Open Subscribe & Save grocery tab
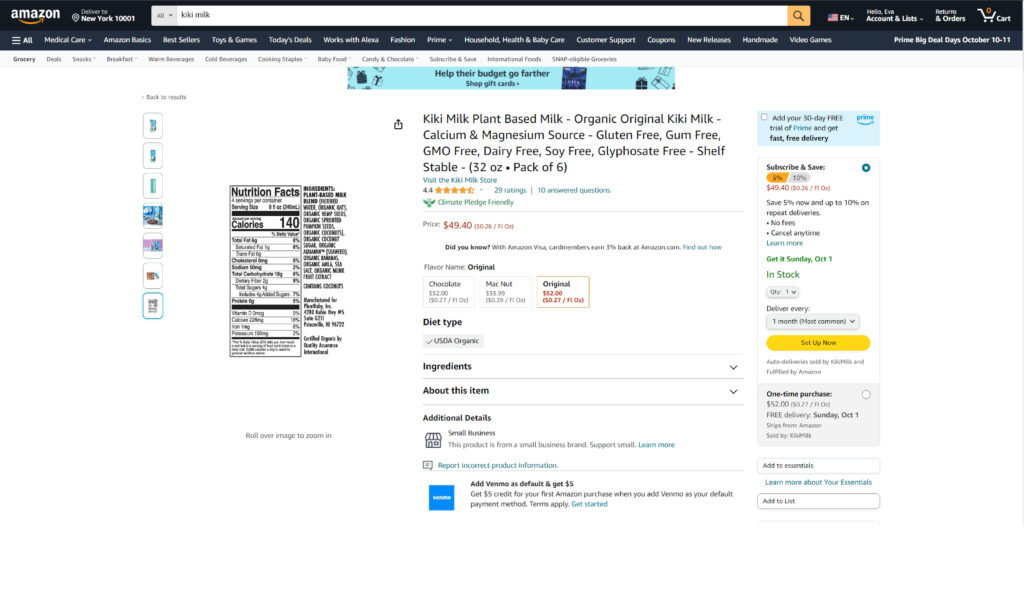The image size is (1024, 590). (x=453, y=59)
